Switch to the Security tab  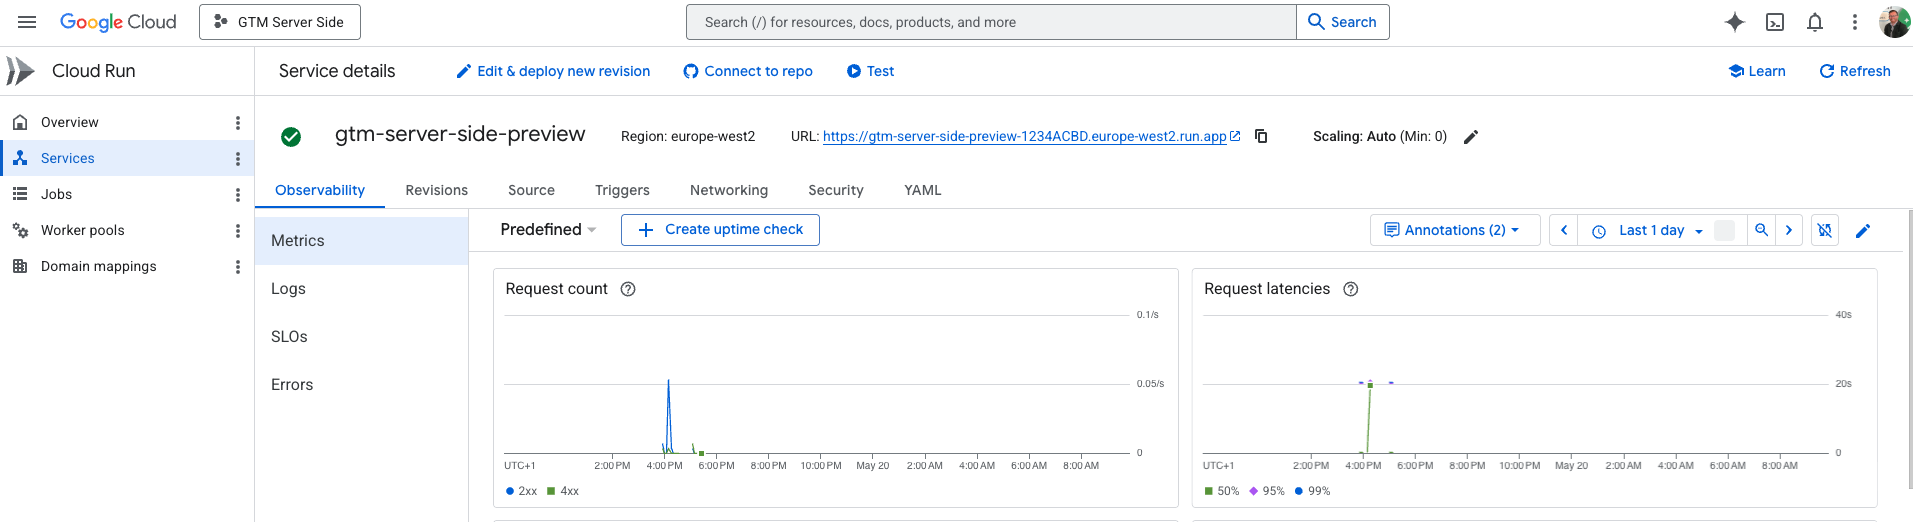836,190
